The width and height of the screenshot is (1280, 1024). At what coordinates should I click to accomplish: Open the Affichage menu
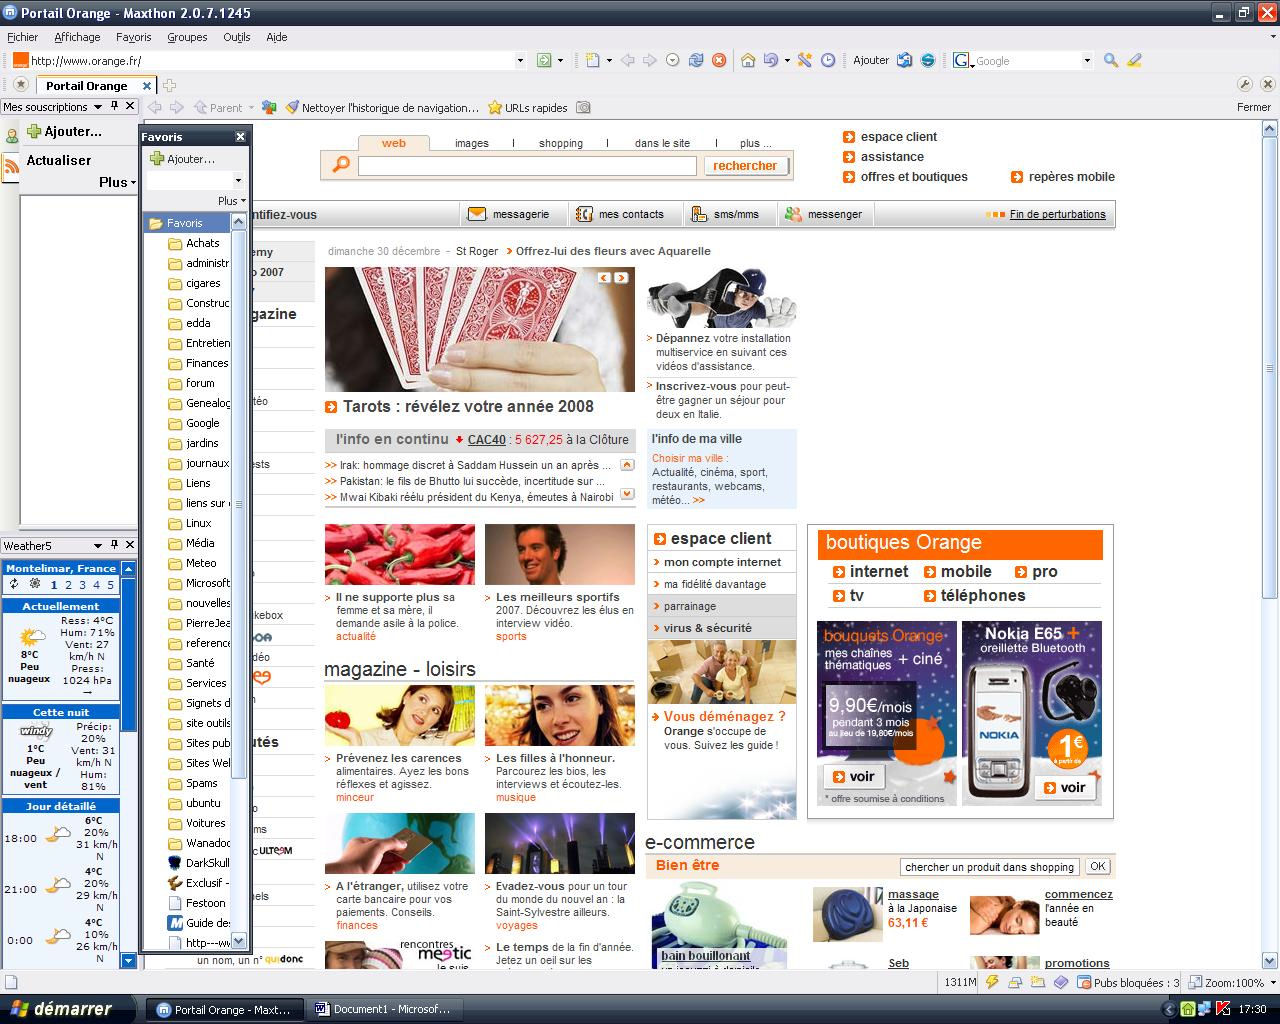(x=77, y=37)
